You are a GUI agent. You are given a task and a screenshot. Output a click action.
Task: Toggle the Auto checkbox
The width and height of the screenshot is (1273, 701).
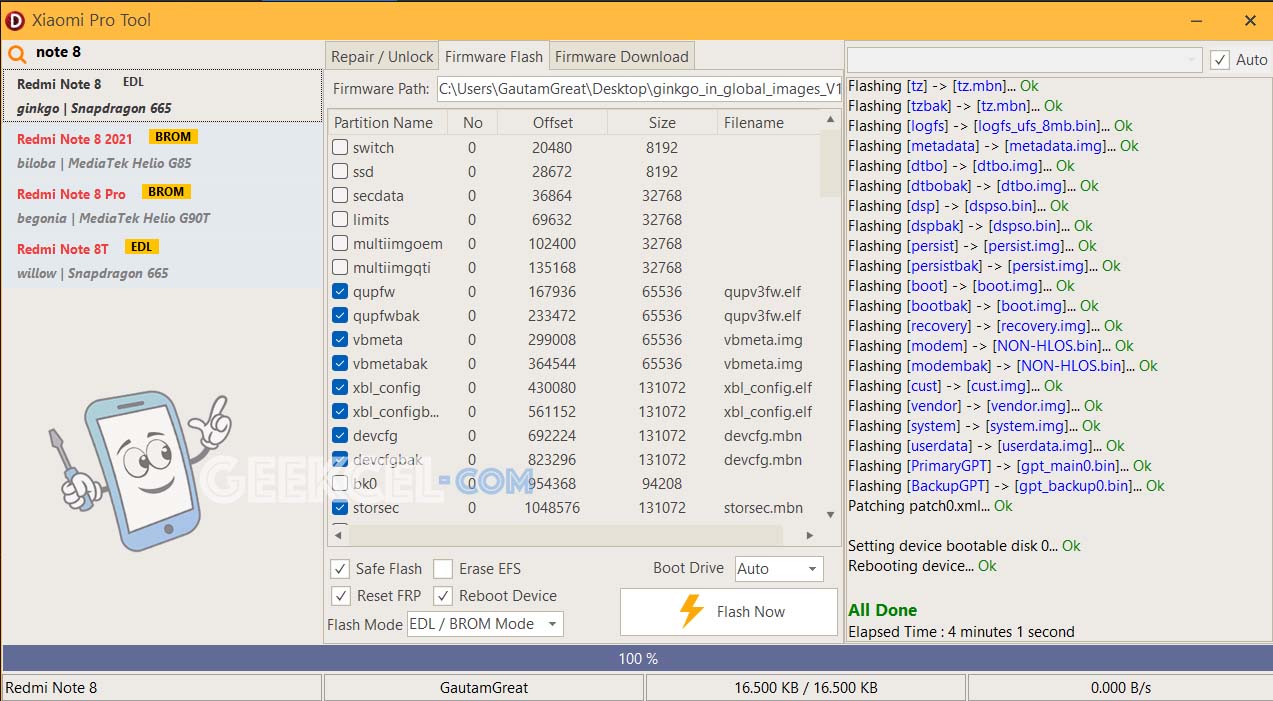[x=1220, y=60]
